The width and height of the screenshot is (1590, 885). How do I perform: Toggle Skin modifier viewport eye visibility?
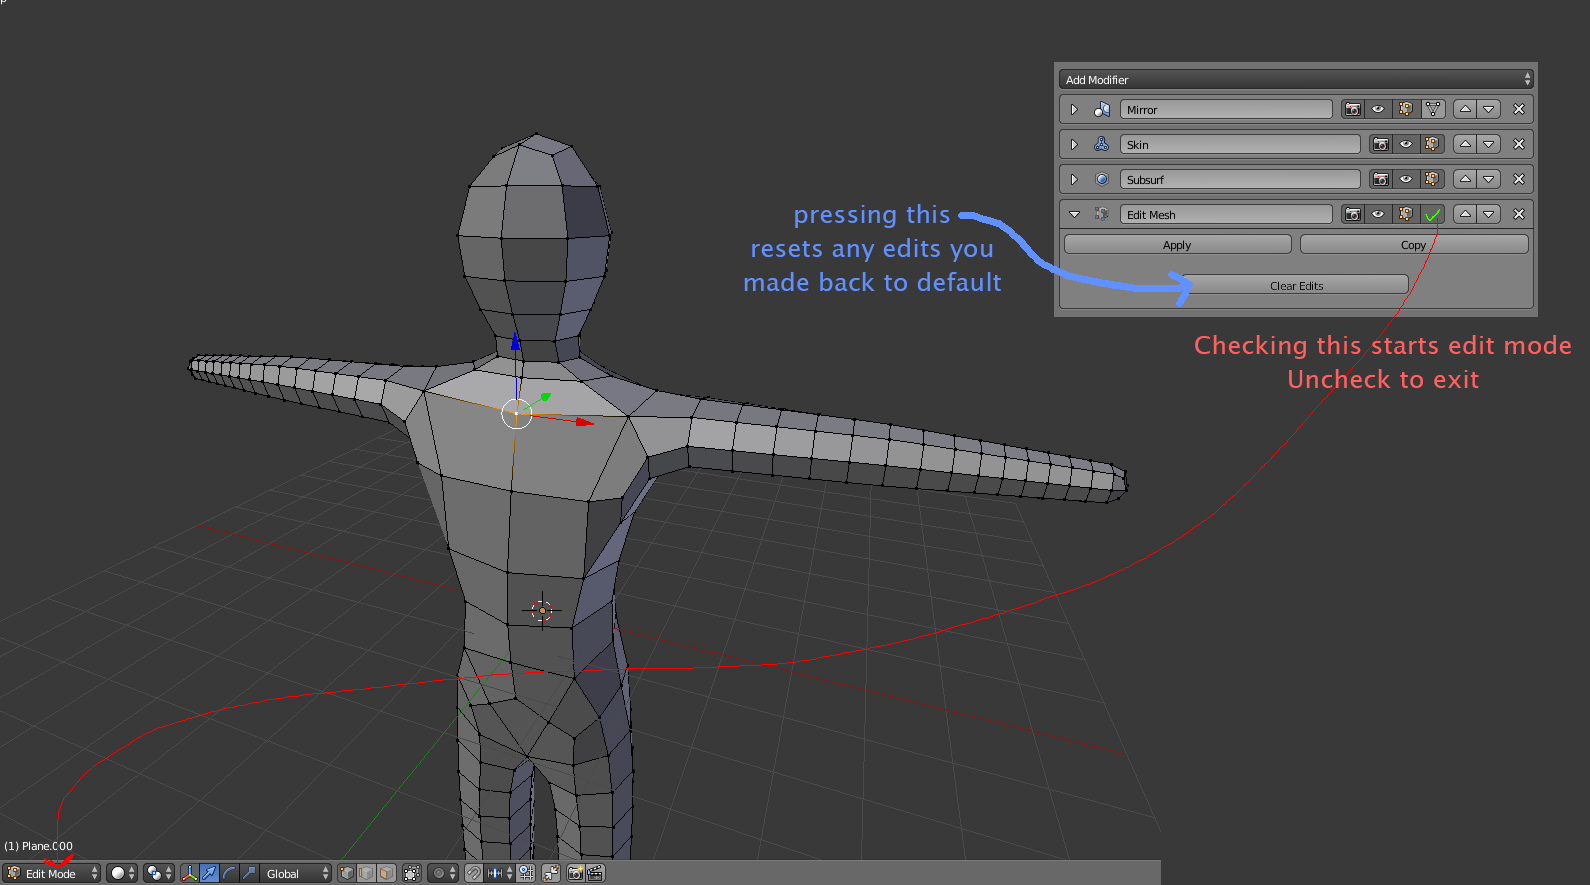coord(1406,144)
